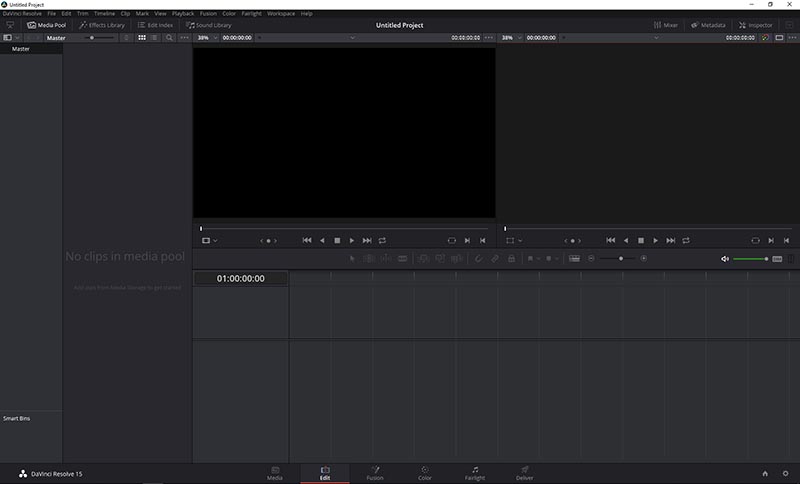The image size is (800, 484).
Task: Select the arrow Selection Mode tool
Action: tap(352, 259)
